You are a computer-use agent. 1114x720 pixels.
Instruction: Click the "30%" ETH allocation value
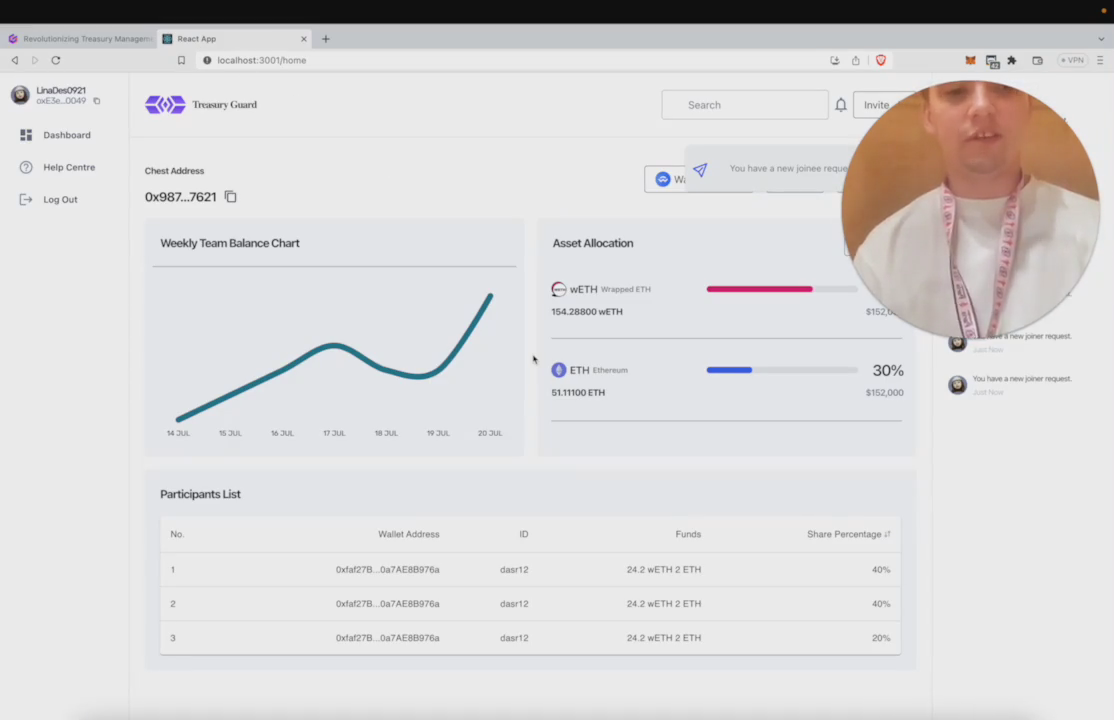(888, 371)
